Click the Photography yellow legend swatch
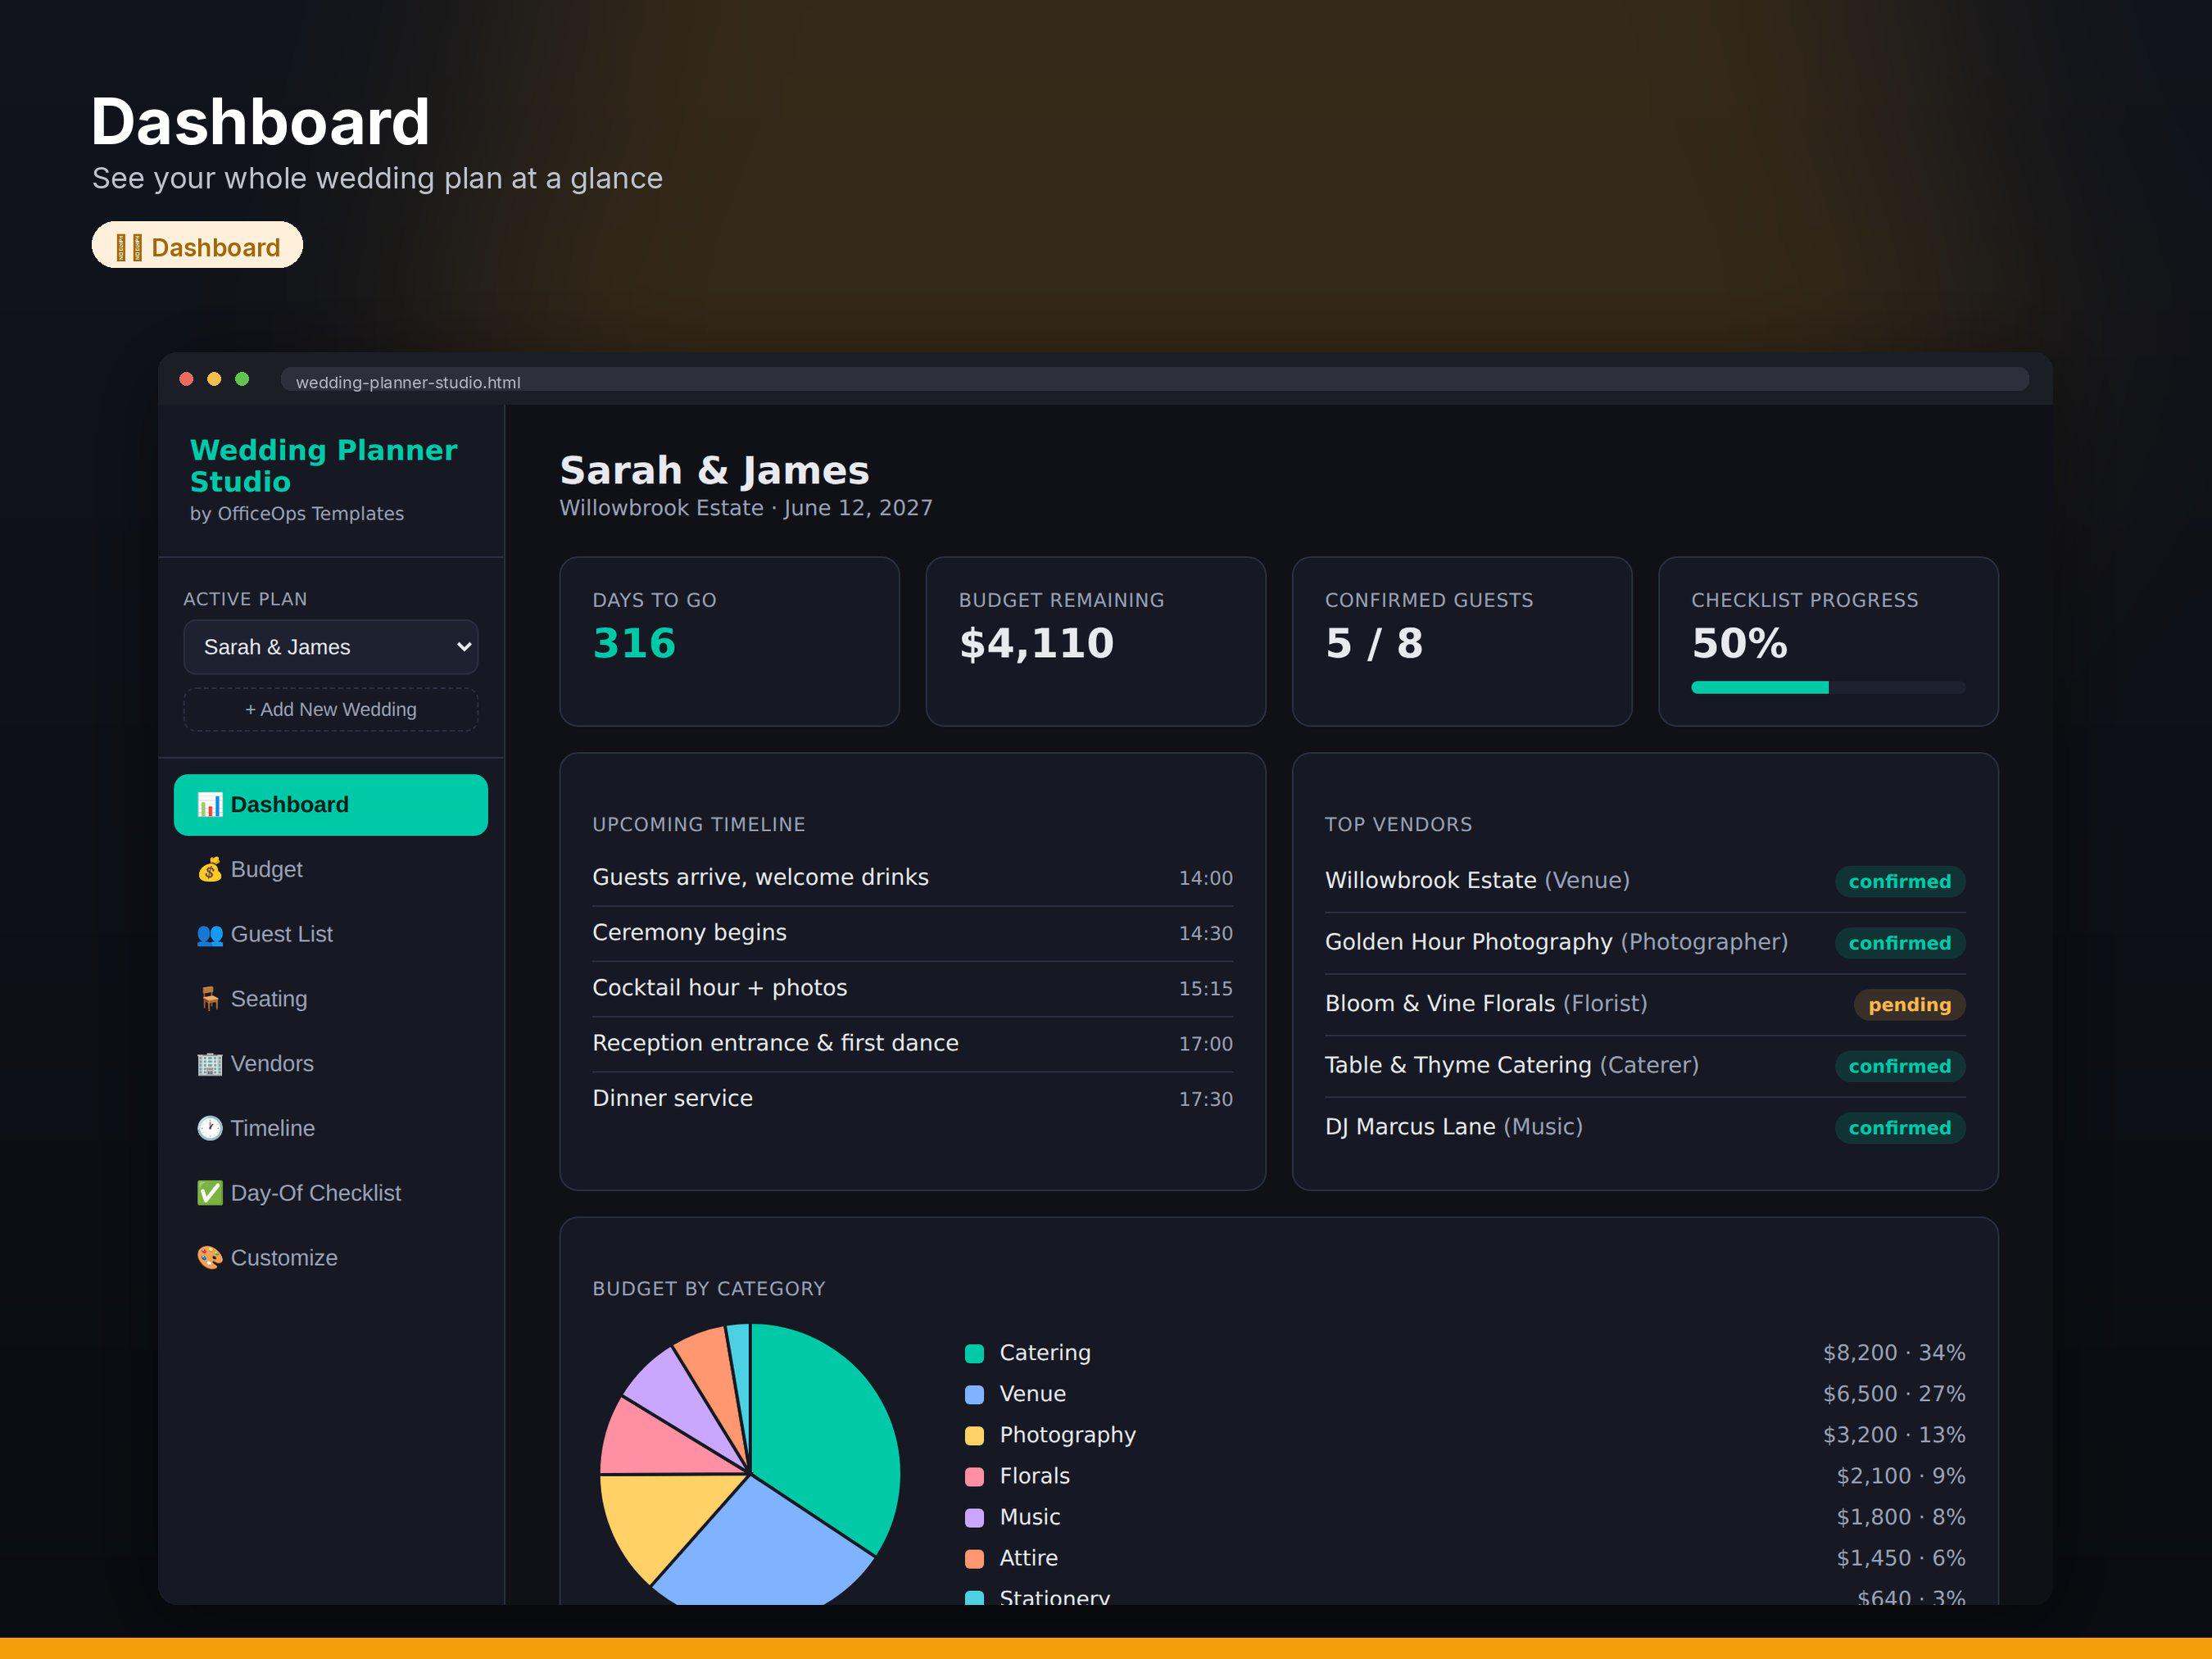Image resolution: width=2212 pixels, height=1659 pixels. tap(974, 1436)
